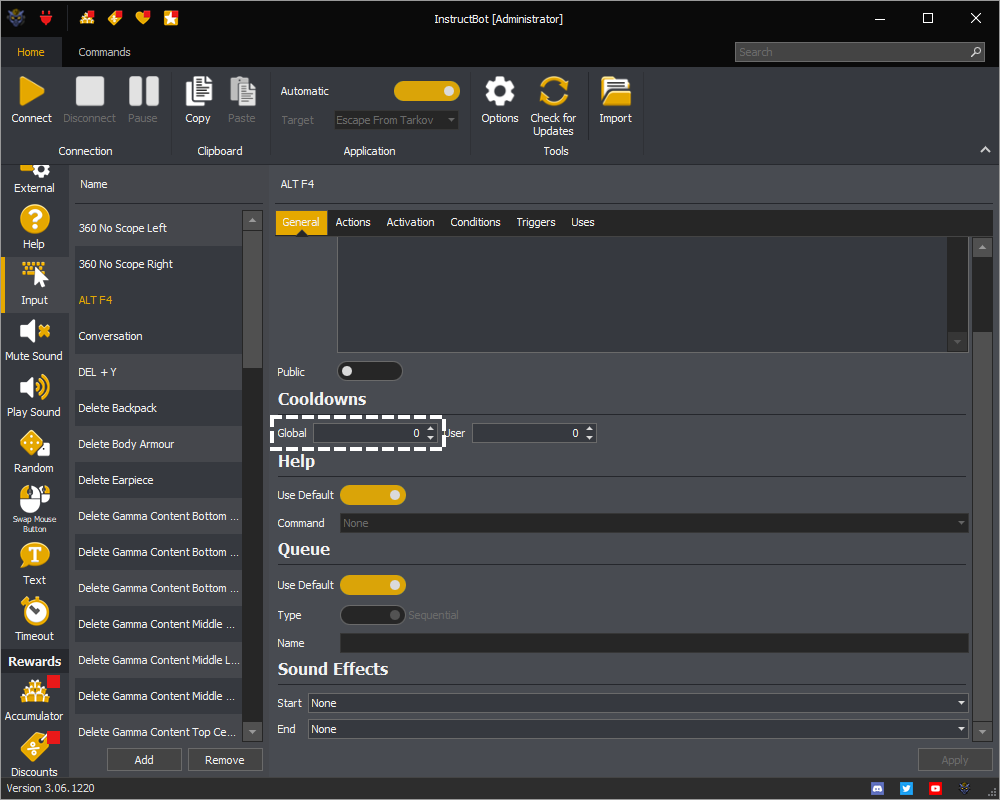
Task: Select the Accumulator rewards icon
Action: click(x=34, y=691)
